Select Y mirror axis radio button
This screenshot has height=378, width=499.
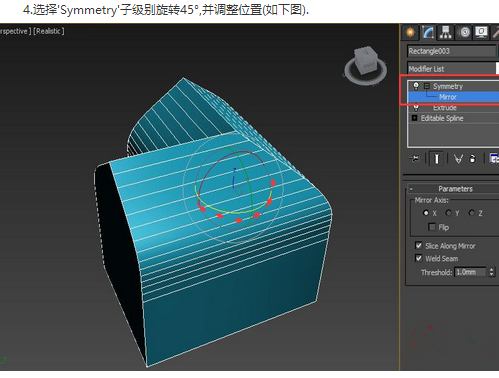coord(448,213)
